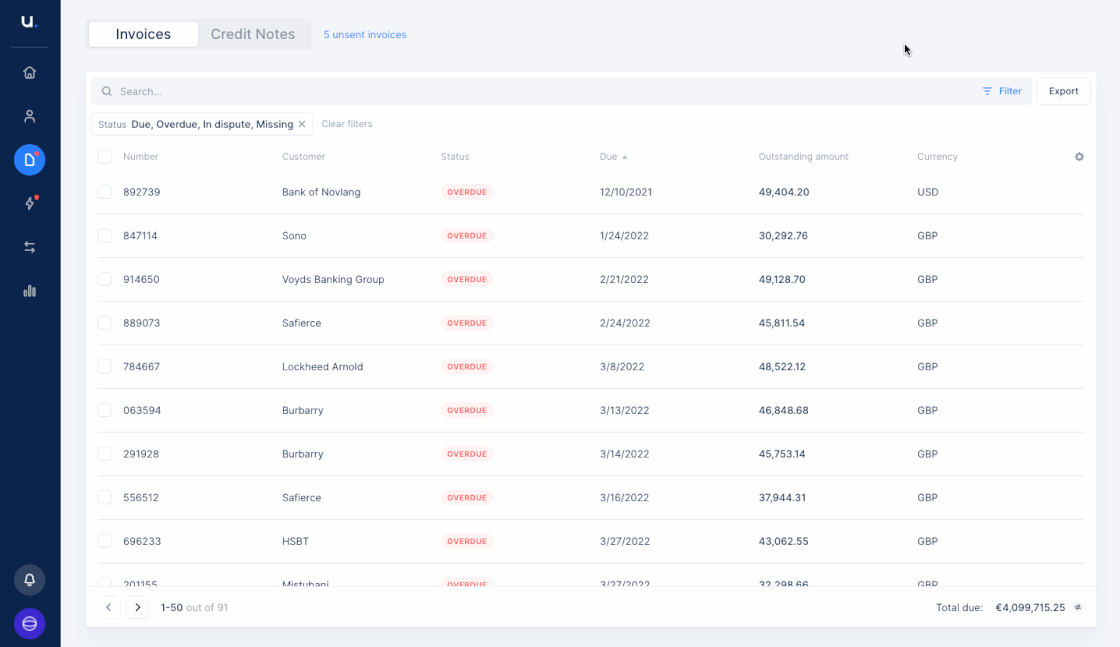Check the box for invoice 892739
The height and width of the screenshot is (647, 1120).
pos(104,192)
